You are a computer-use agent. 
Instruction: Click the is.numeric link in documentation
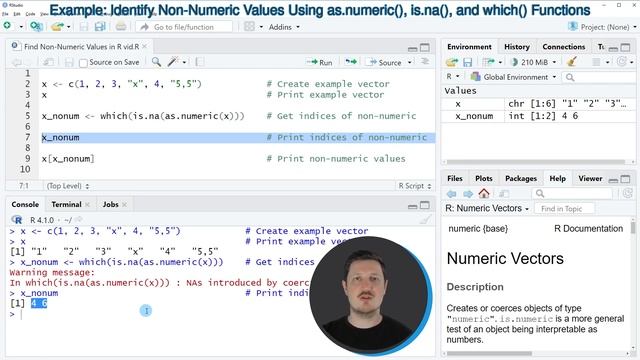[526, 319]
